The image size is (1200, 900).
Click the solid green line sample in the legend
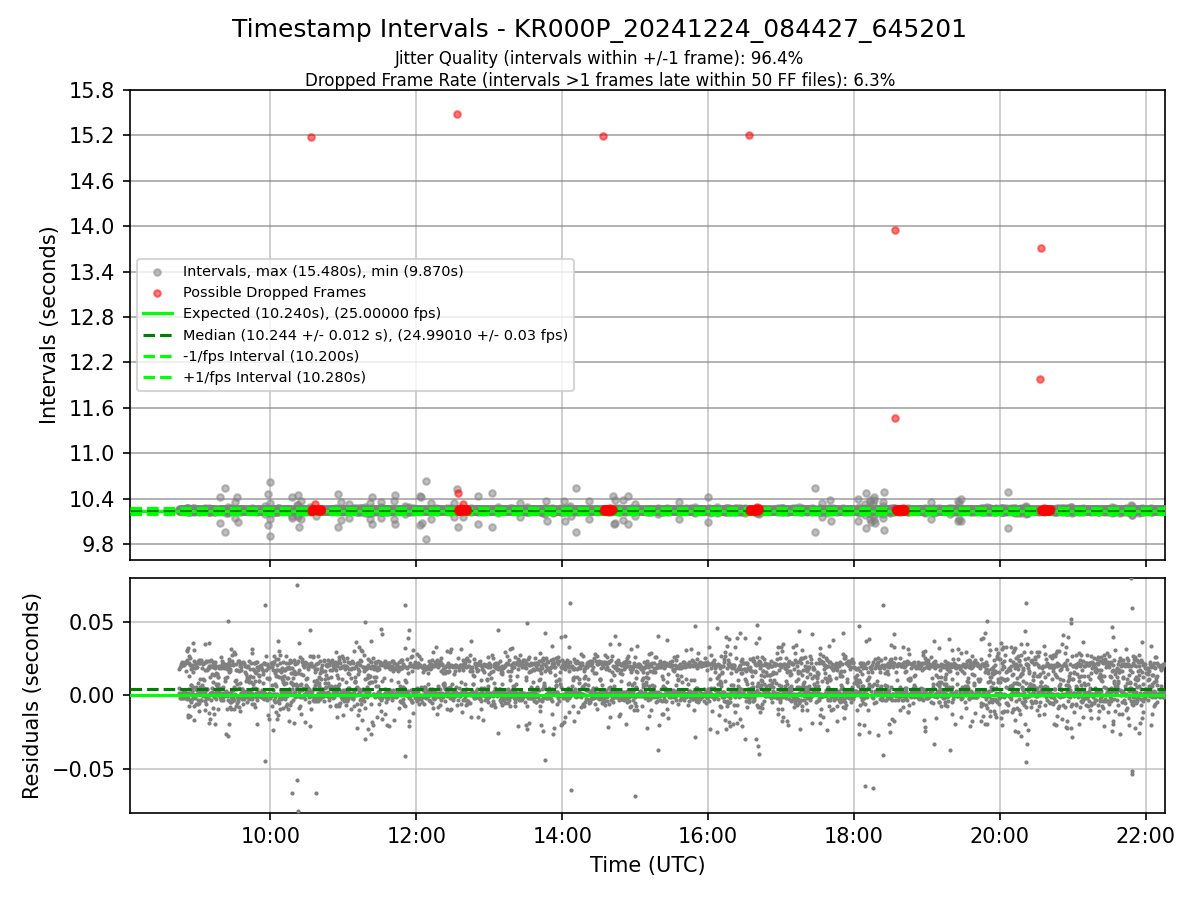tap(157, 313)
